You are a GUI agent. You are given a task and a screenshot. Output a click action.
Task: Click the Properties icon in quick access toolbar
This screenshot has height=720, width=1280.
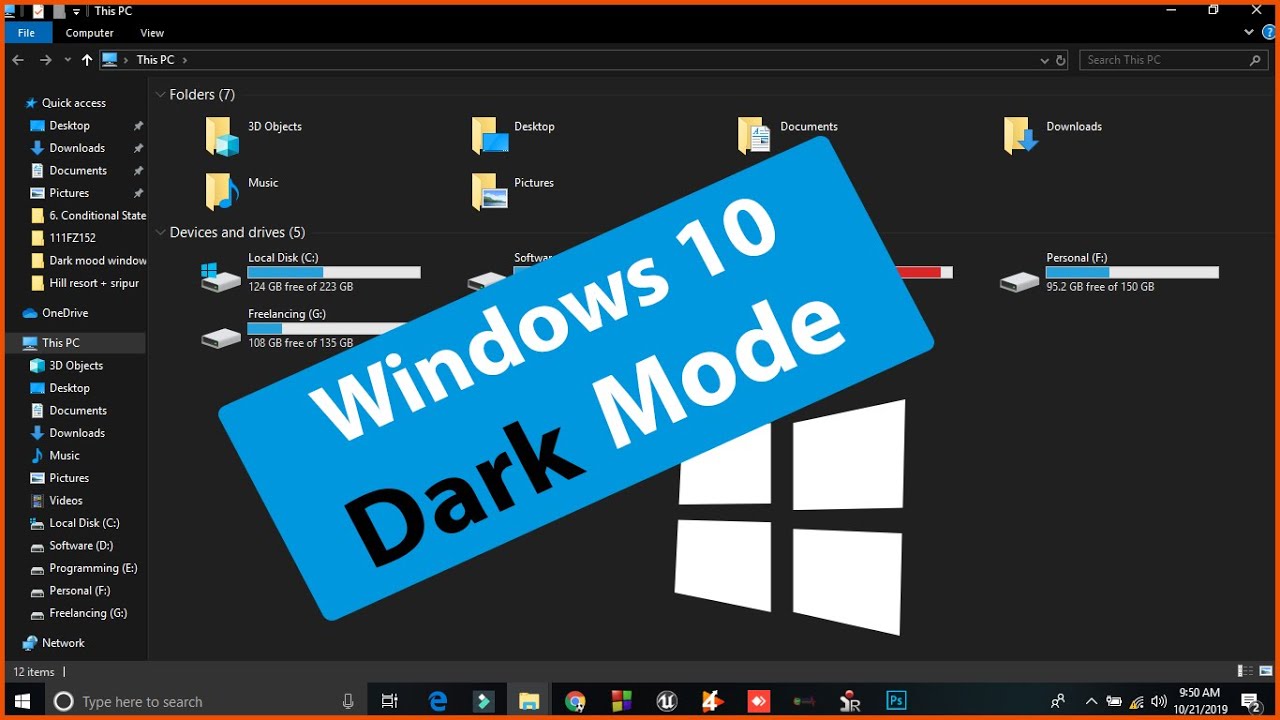pyautogui.click(x=38, y=11)
